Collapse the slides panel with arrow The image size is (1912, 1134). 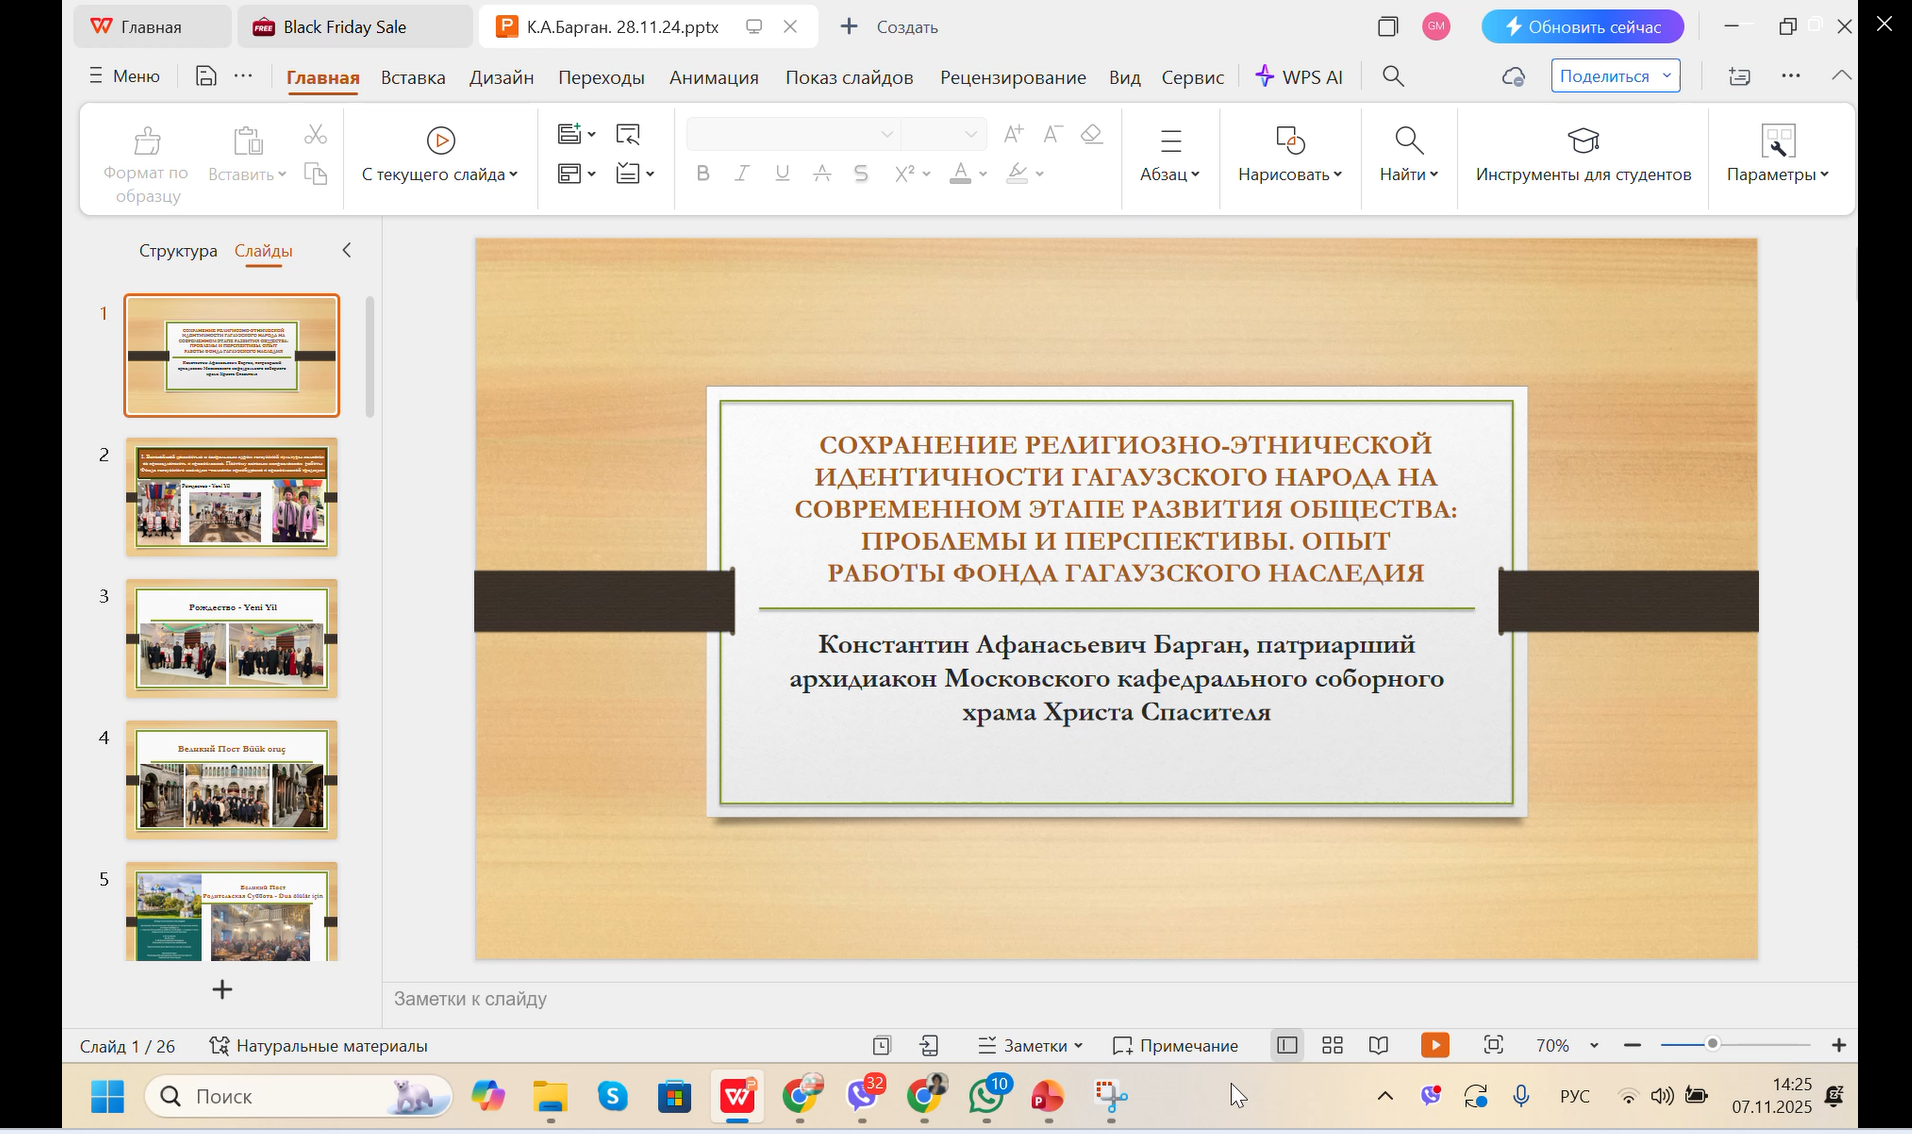(x=347, y=250)
